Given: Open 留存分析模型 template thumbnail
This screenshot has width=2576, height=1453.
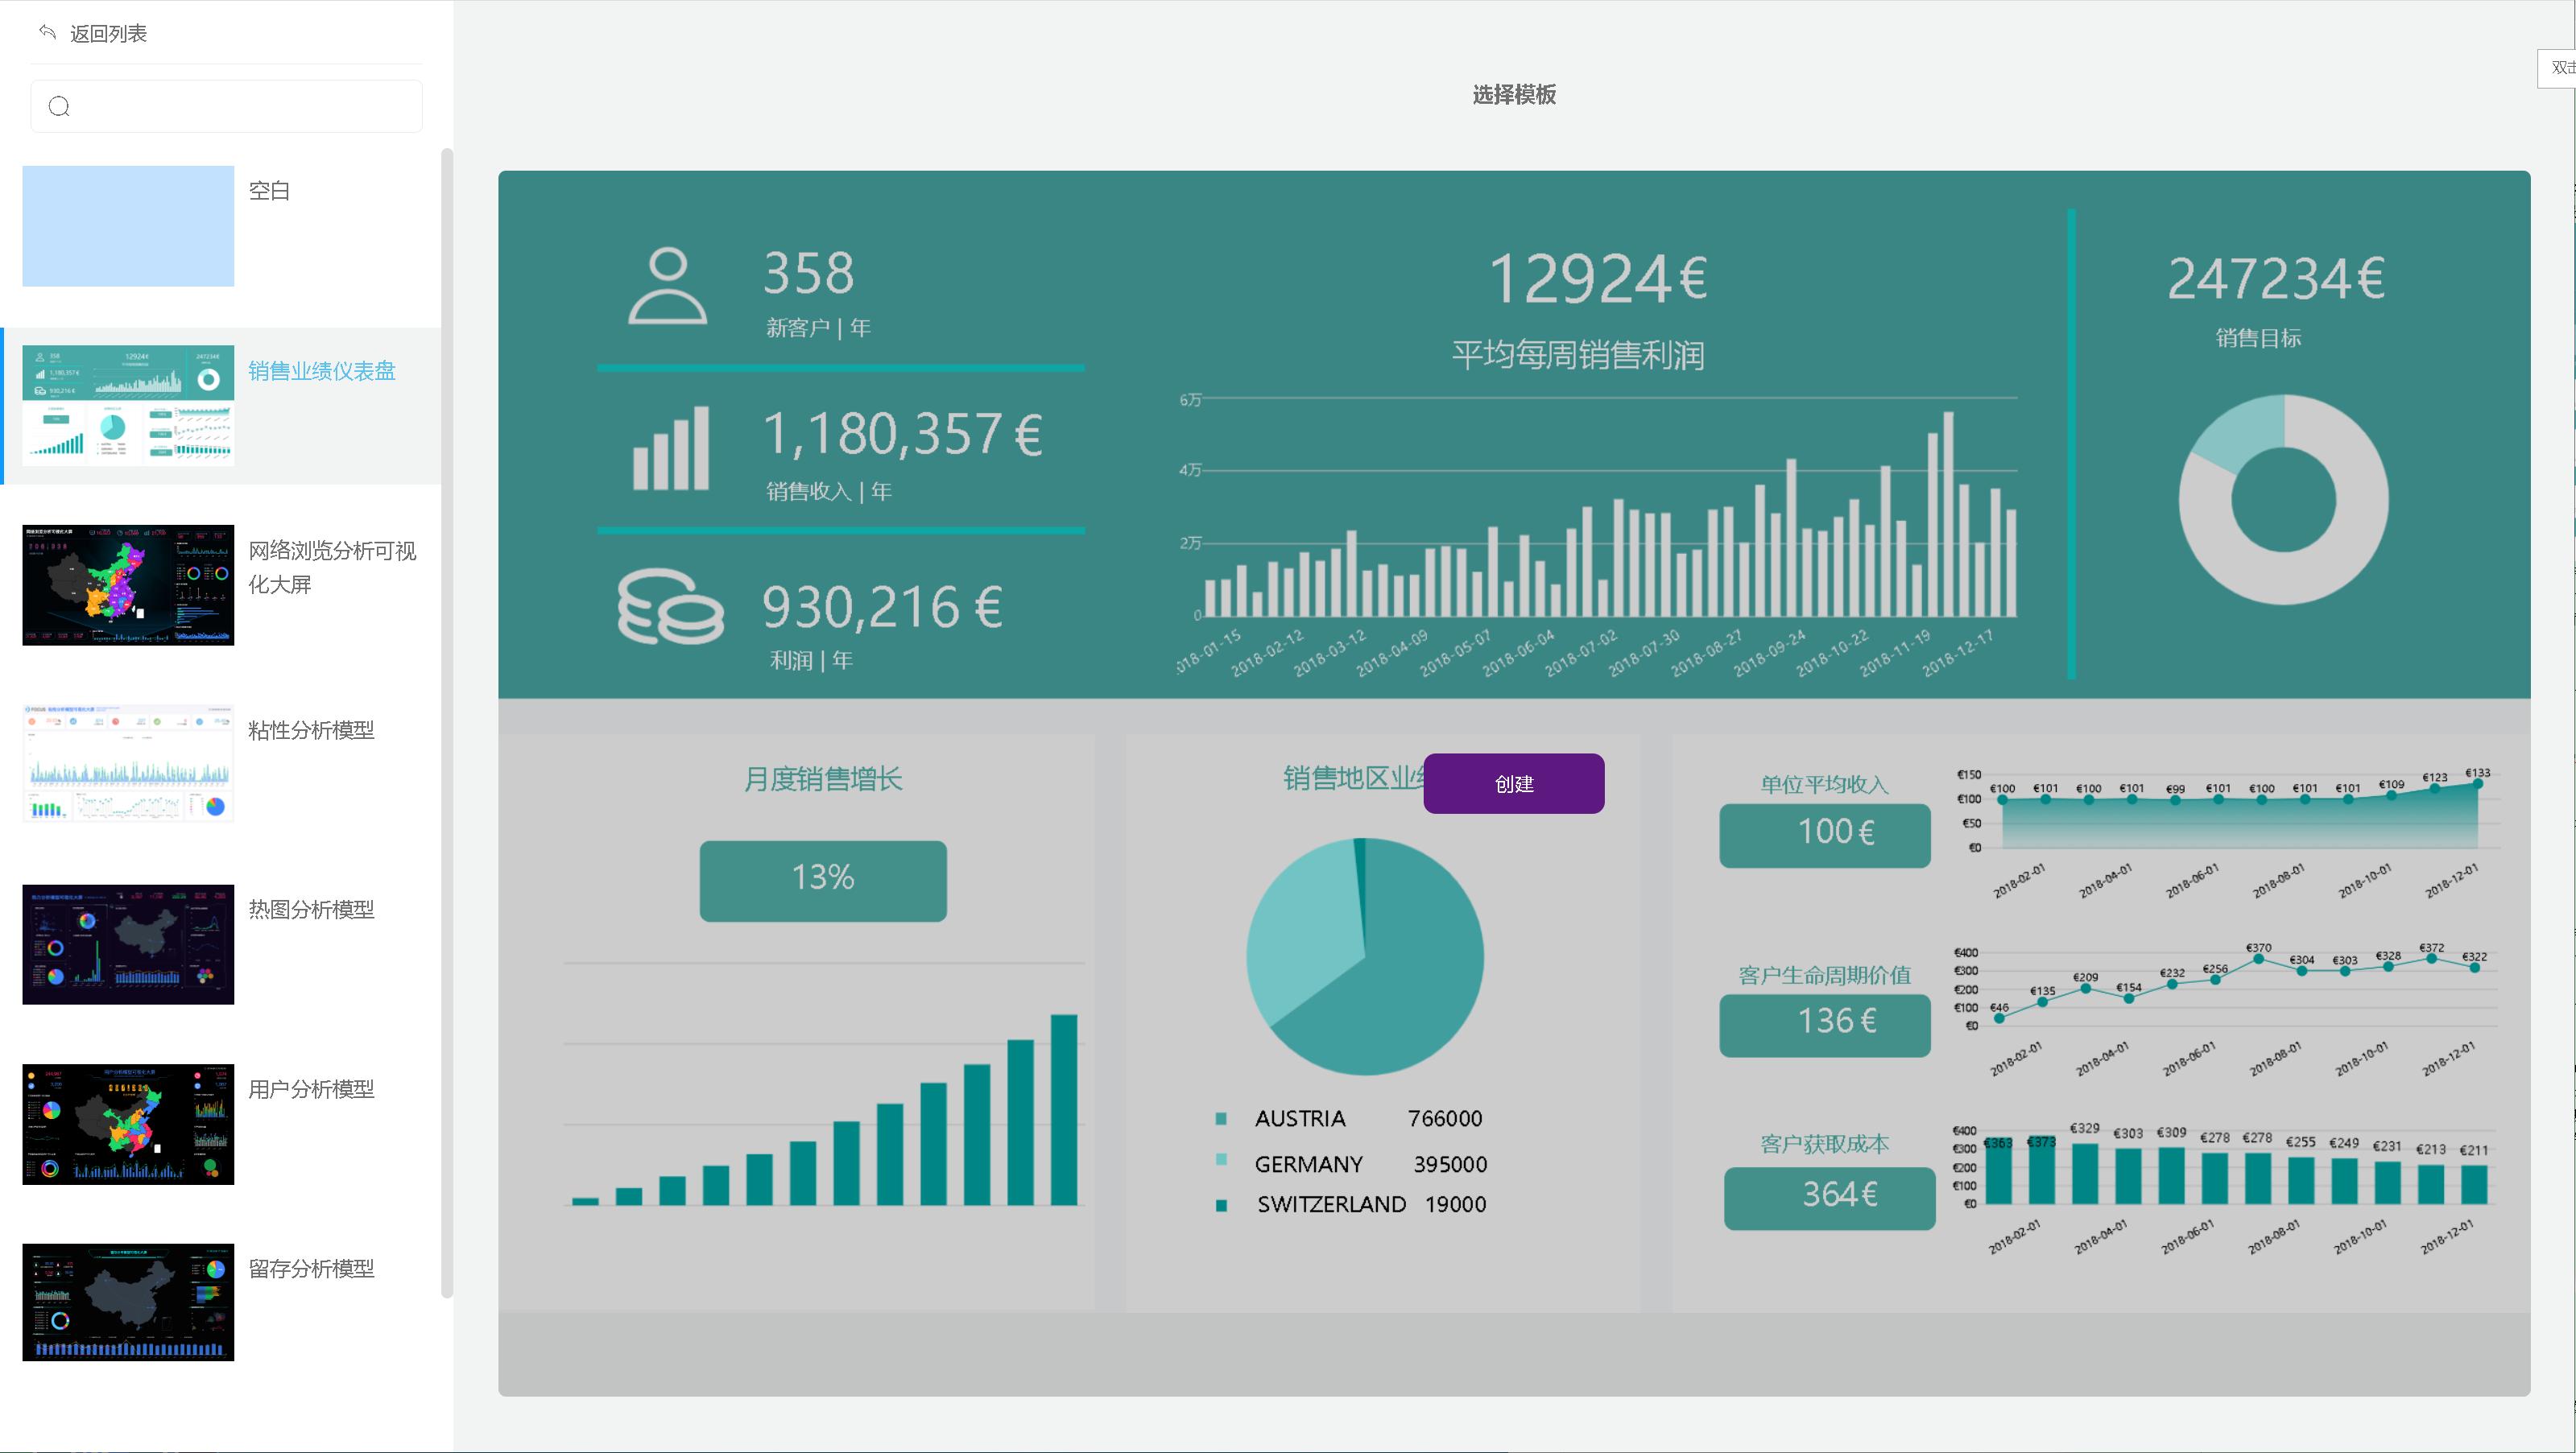Looking at the screenshot, I should [128, 1302].
